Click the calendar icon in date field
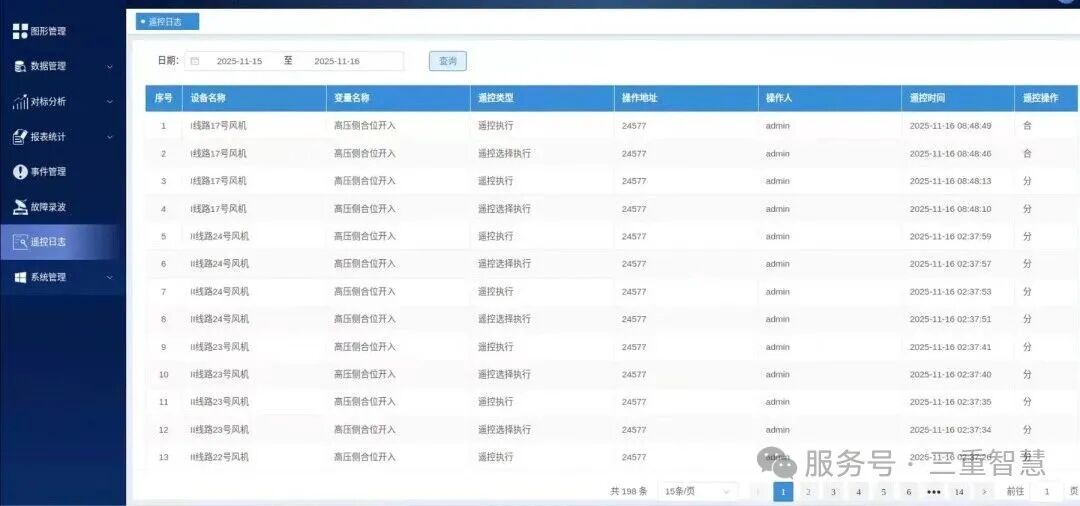The width and height of the screenshot is (1080, 506). click(195, 61)
